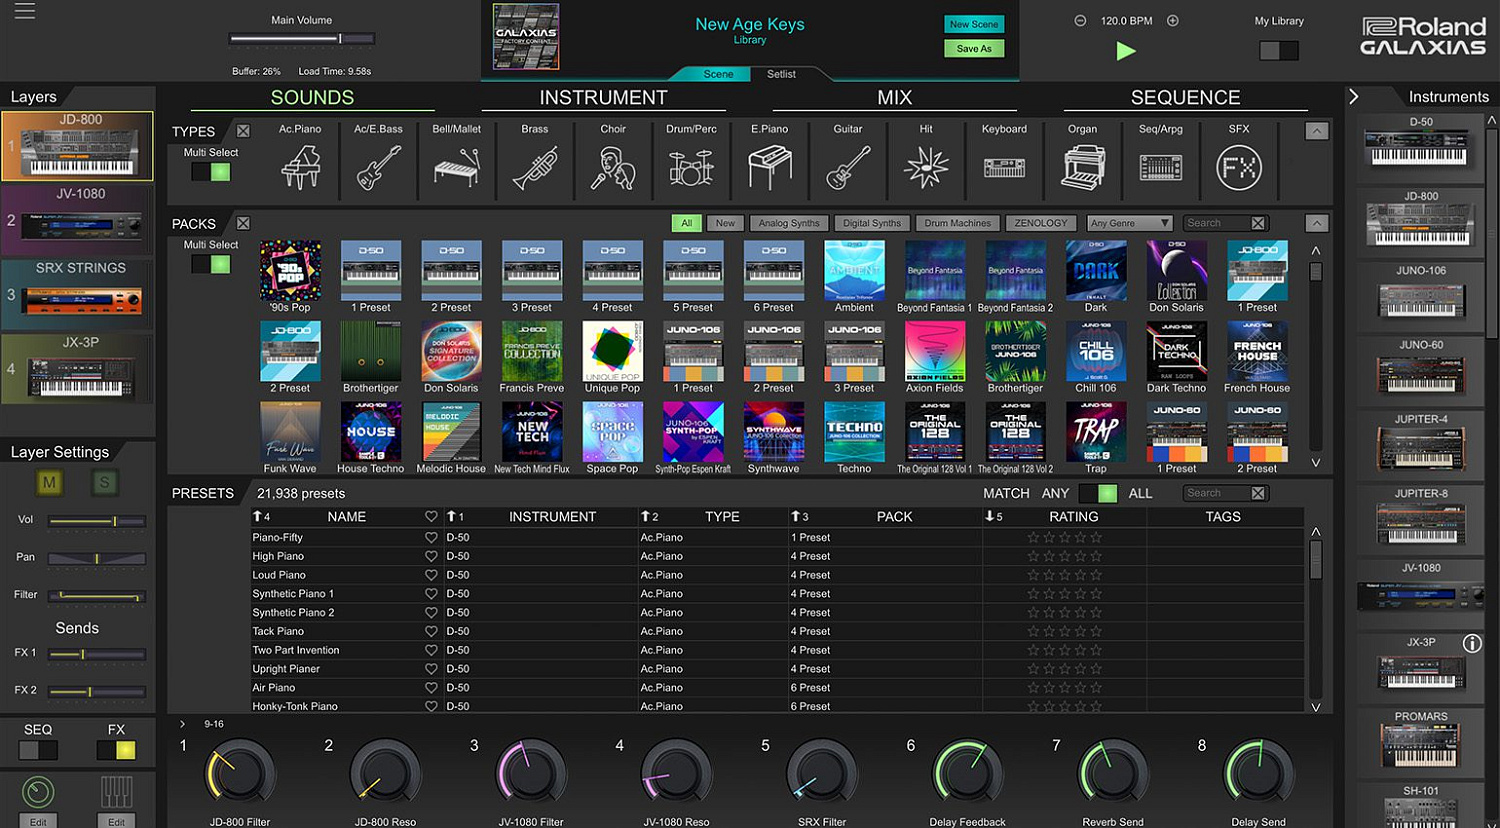Collapse the TYPES section arrow
This screenshot has height=828, width=1500.
tap(1317, 131)
